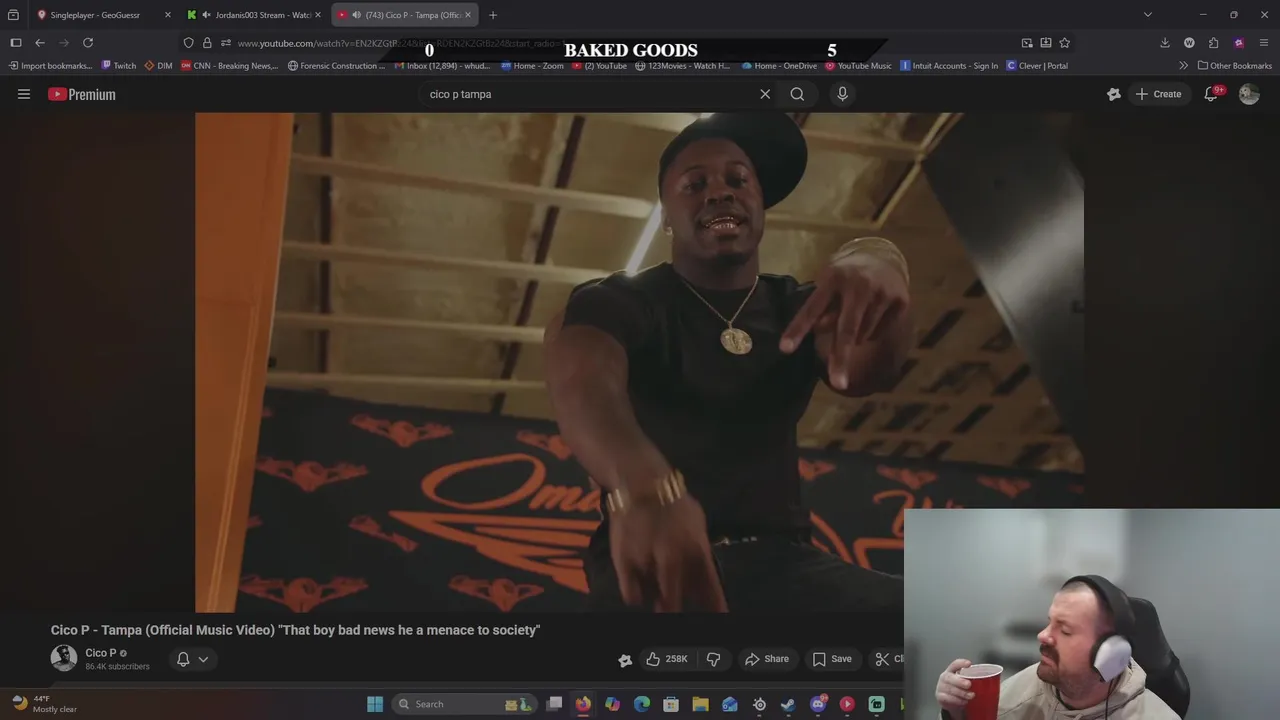Image resolution: width=1280 pixels, height=720 pixels.
Task: Open the browser application menu
Action: pos(1264,43)
